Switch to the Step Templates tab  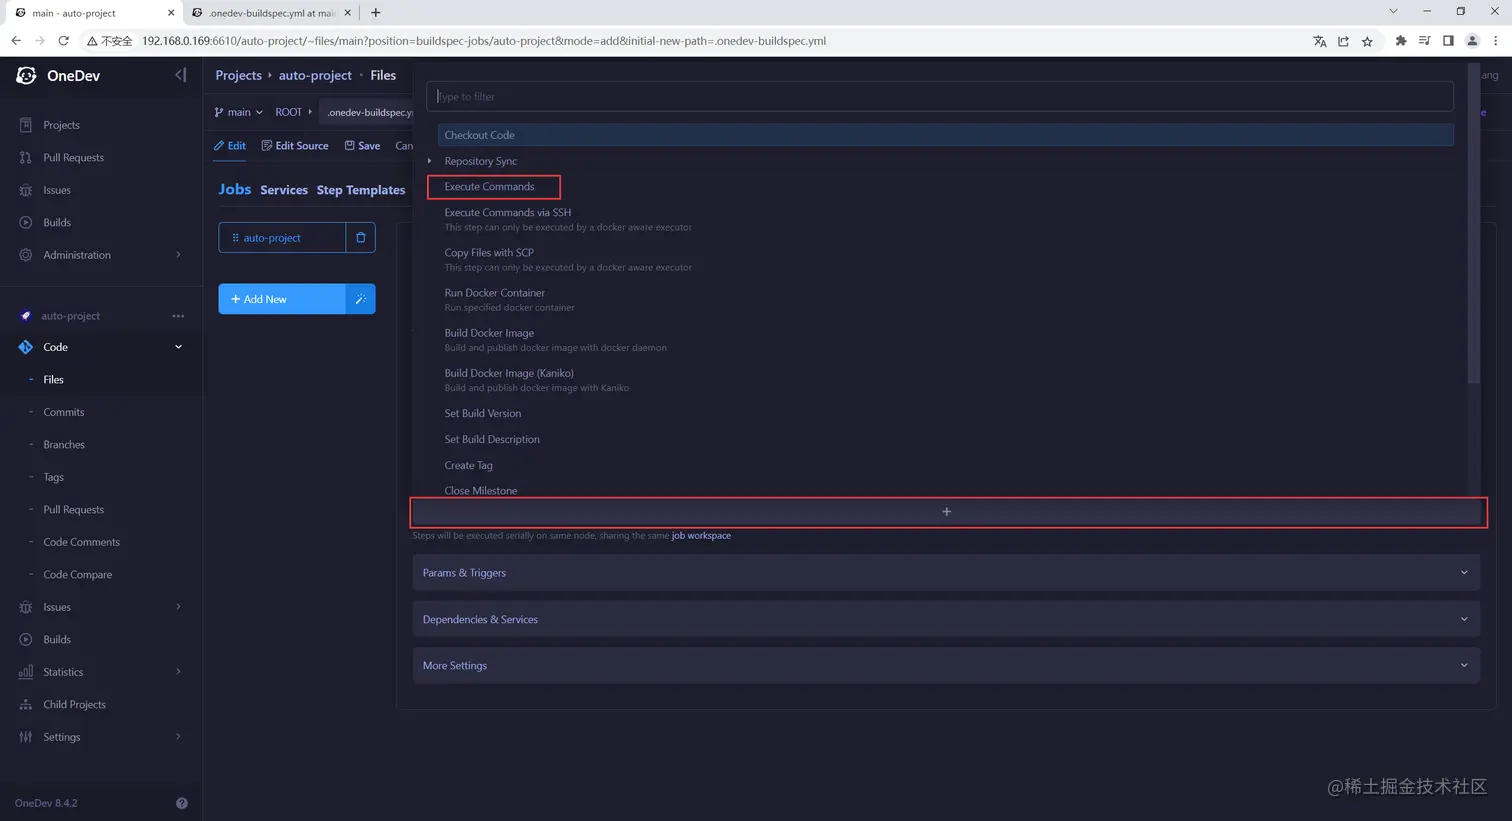tap(361, 190)
